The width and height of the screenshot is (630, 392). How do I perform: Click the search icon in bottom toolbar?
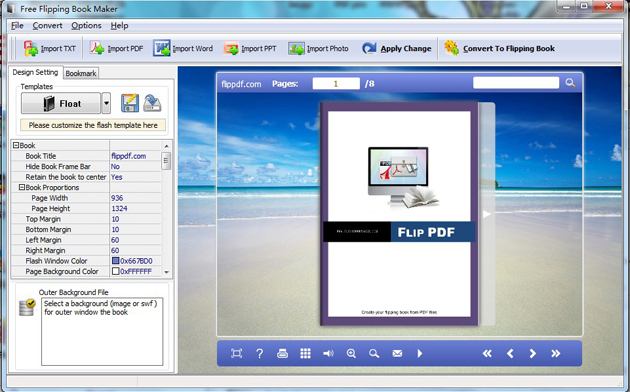374,353
